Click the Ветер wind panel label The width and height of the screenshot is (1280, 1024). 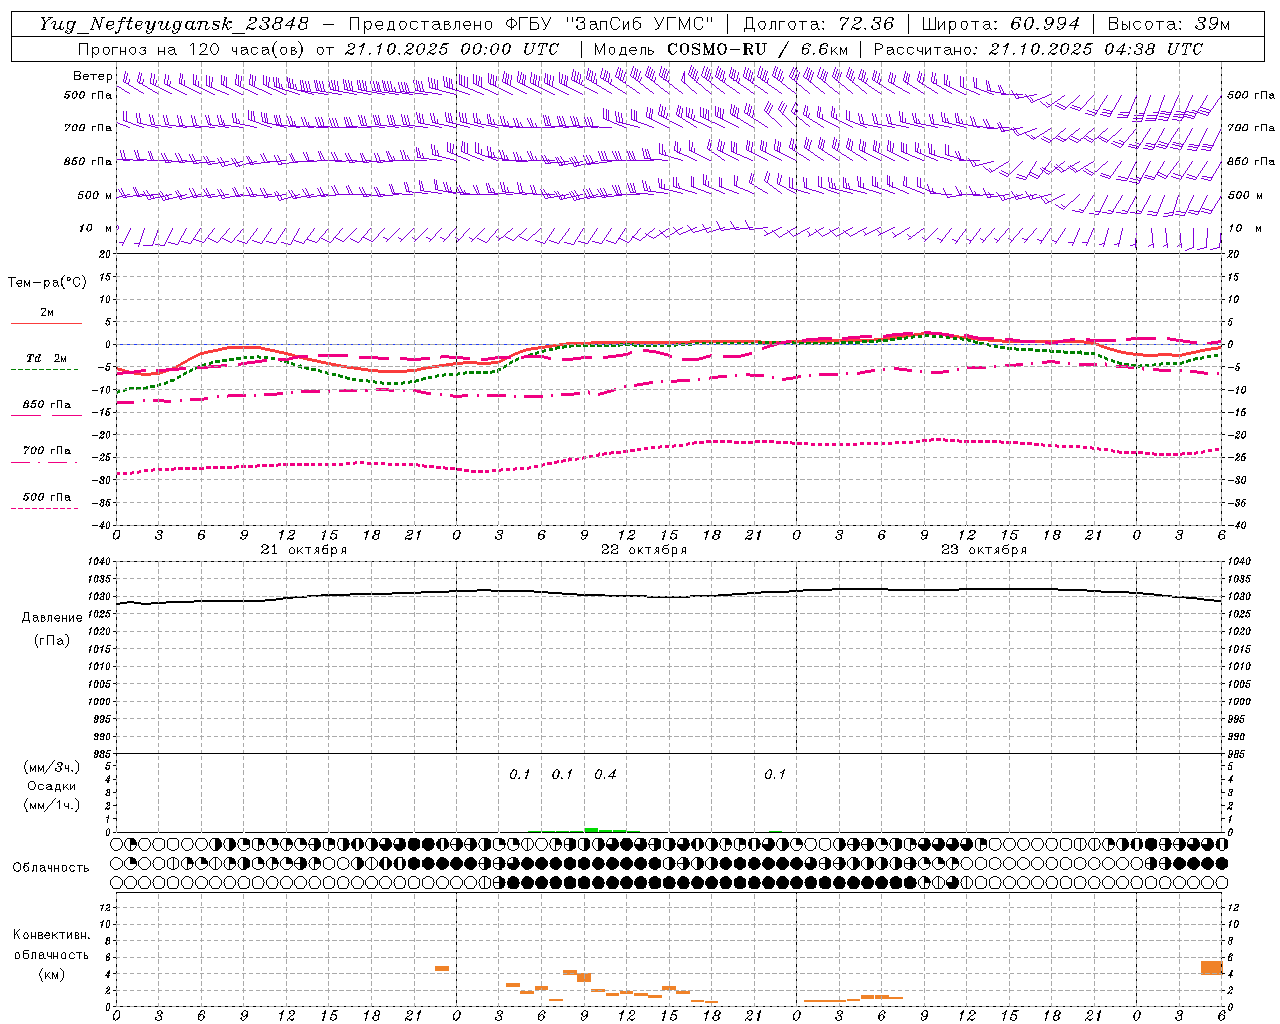(x=92, y=76)
